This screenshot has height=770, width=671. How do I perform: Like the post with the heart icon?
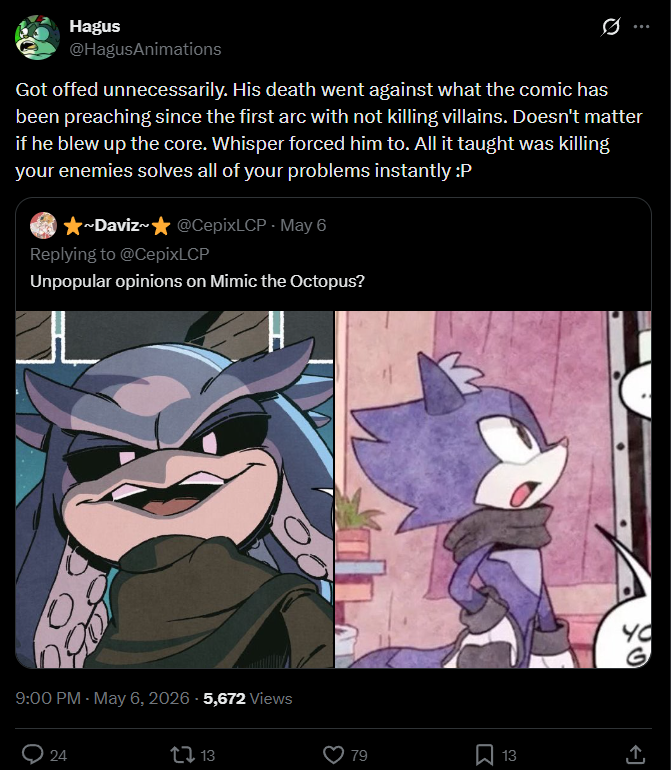[334, 754]
